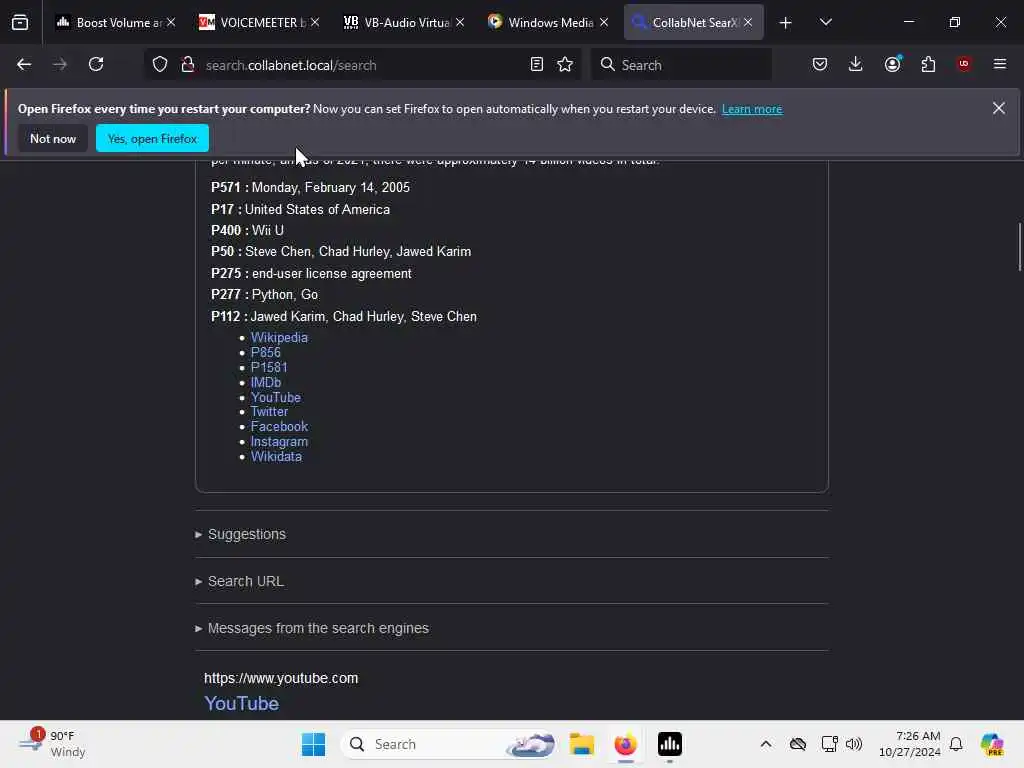Click Yes, open Firefox button
This screenshot has height=768, width=1024.
pyautogui.click(x=152, y=138)
